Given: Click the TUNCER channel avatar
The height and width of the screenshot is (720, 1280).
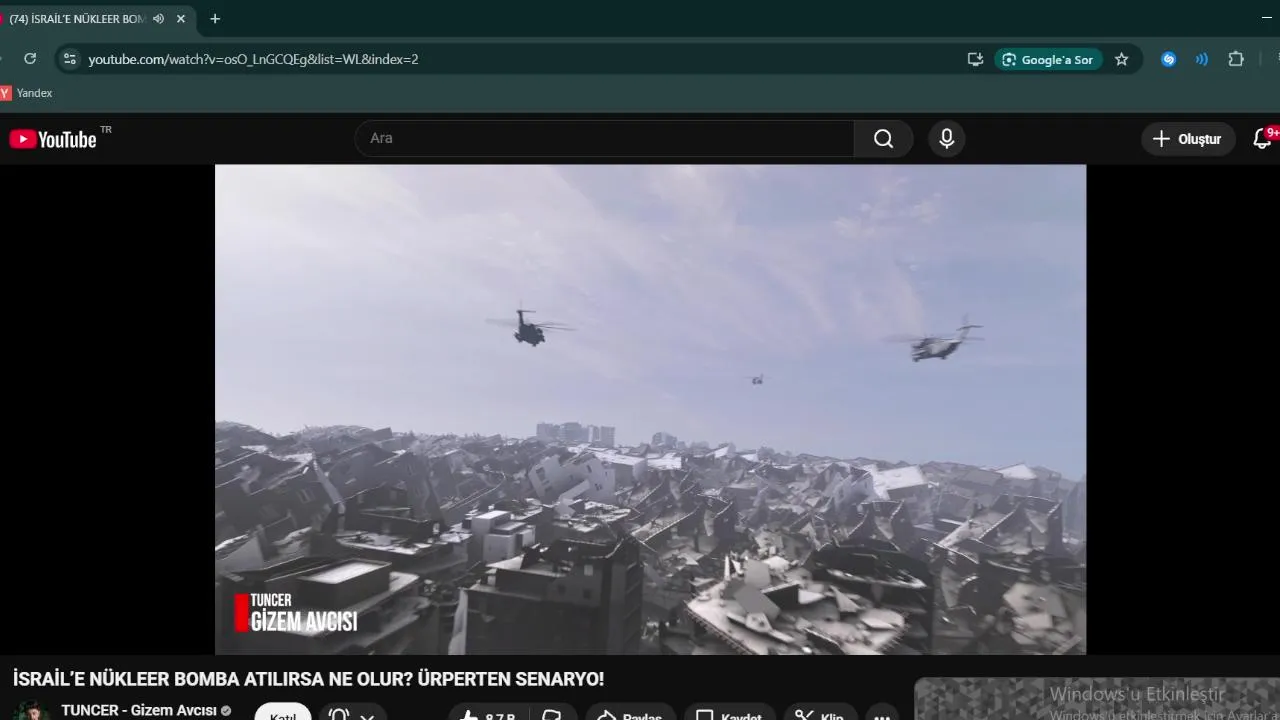Looking at the screenshot, I should (30, 710).
